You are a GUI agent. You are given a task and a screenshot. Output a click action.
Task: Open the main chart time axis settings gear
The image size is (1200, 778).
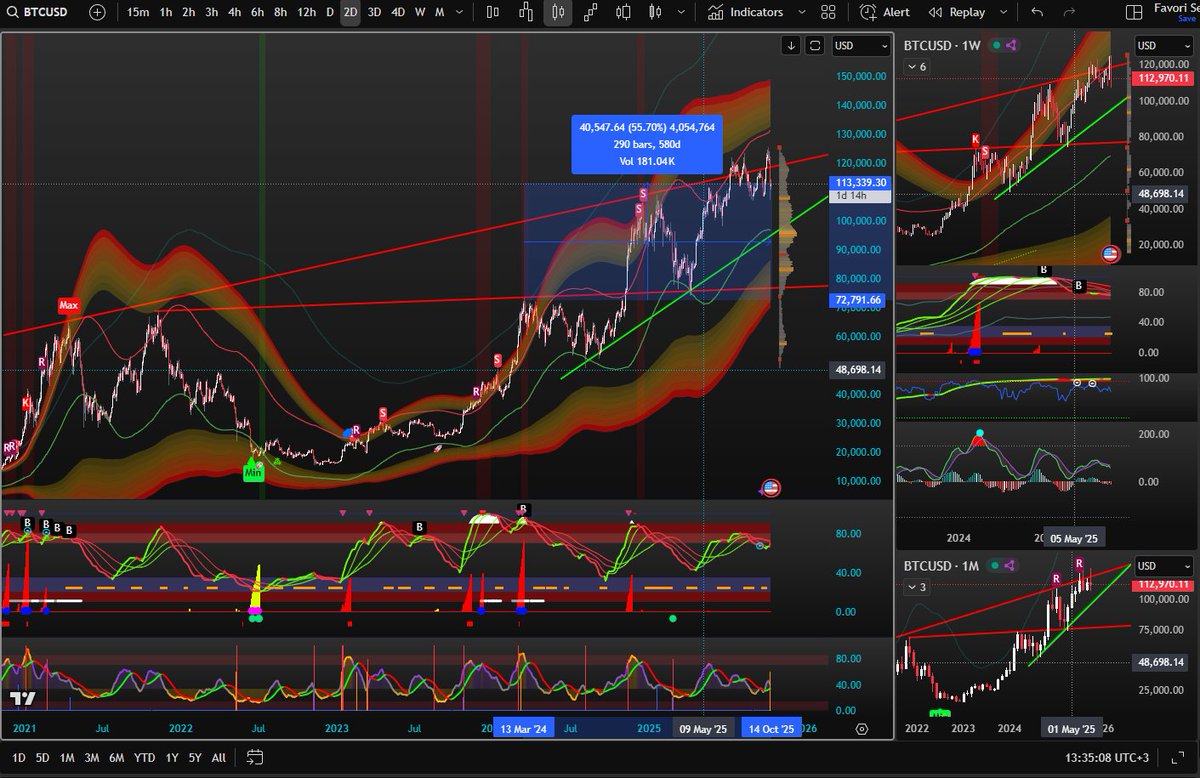(x=862, y=729)
